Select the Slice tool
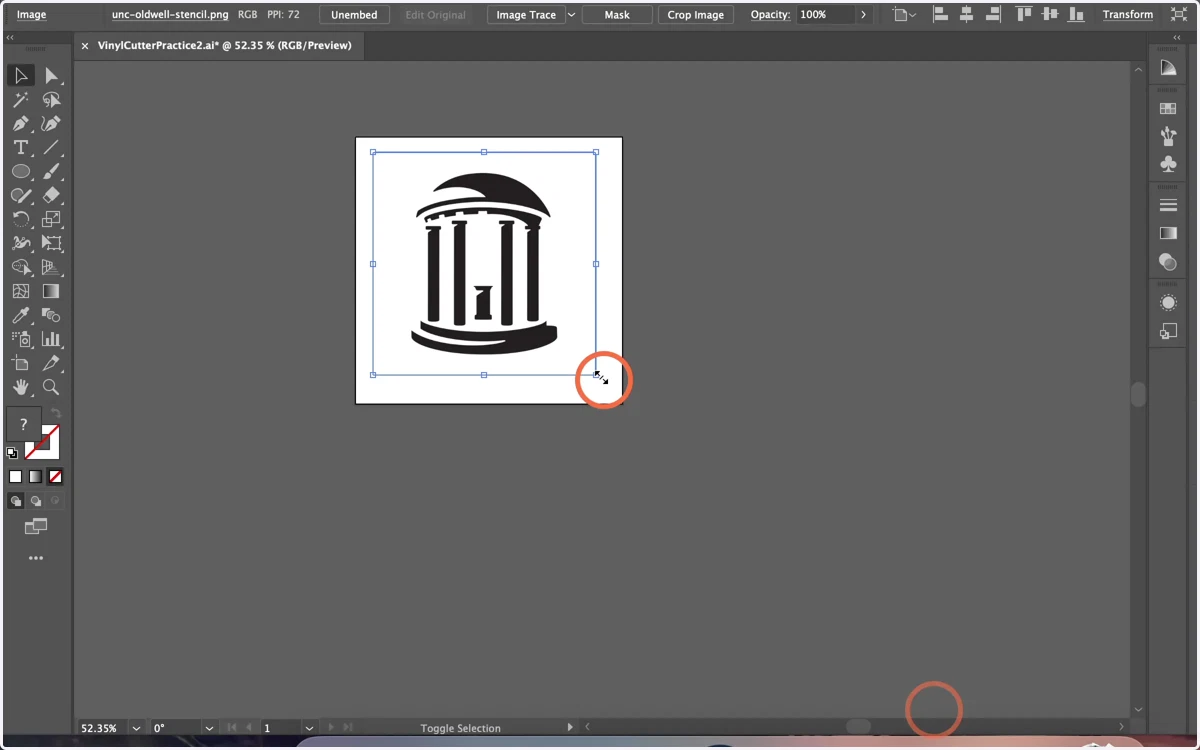 coord(51,364)
